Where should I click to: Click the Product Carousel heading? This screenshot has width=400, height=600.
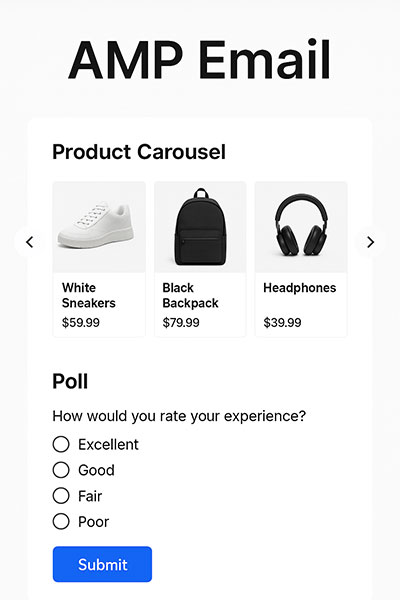[x=139, y=152]
